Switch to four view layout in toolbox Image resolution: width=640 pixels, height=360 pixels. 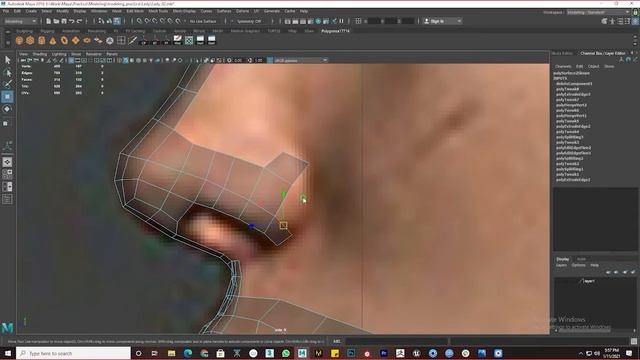(7, 174)
